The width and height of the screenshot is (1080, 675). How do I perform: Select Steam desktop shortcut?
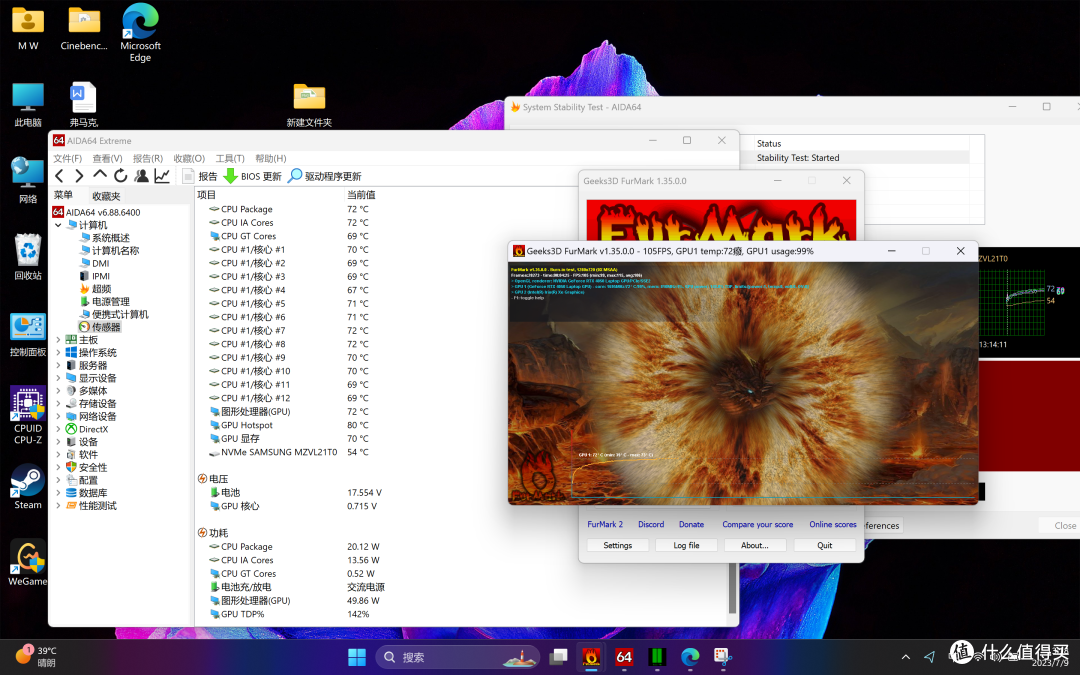(28, 486)
